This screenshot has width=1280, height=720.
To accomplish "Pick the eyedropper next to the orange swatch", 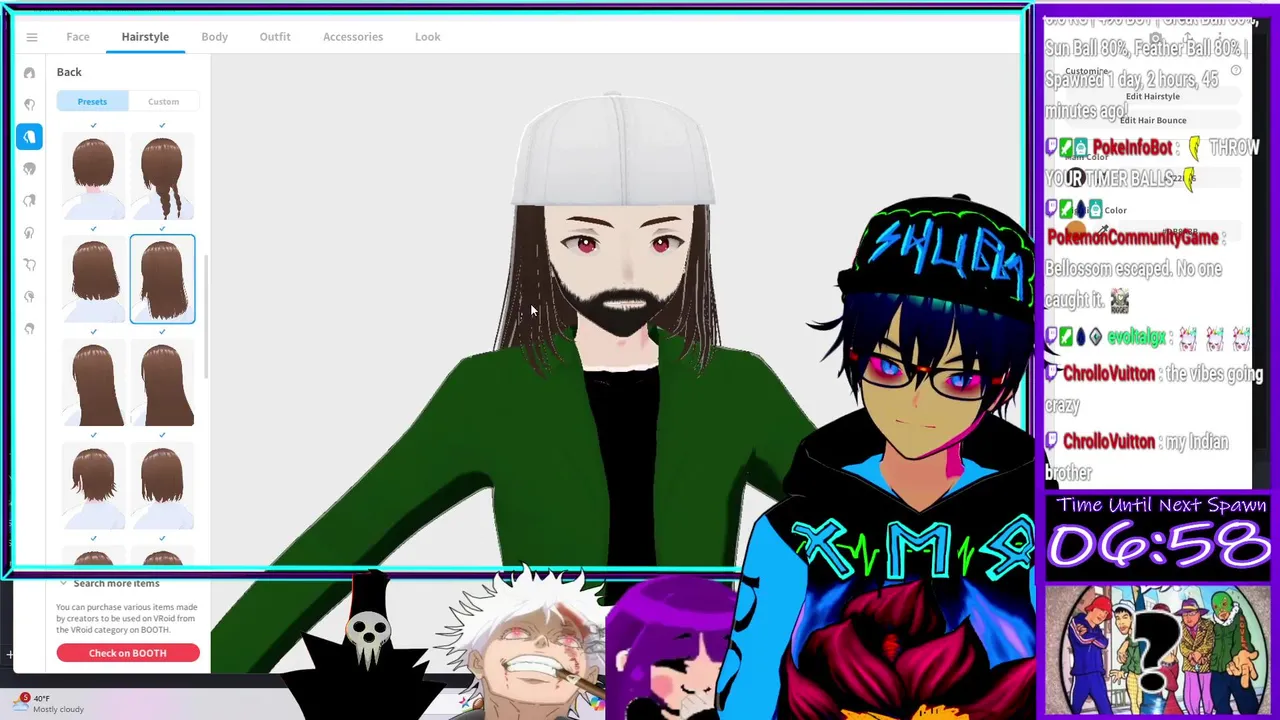I will (1103, 229).
